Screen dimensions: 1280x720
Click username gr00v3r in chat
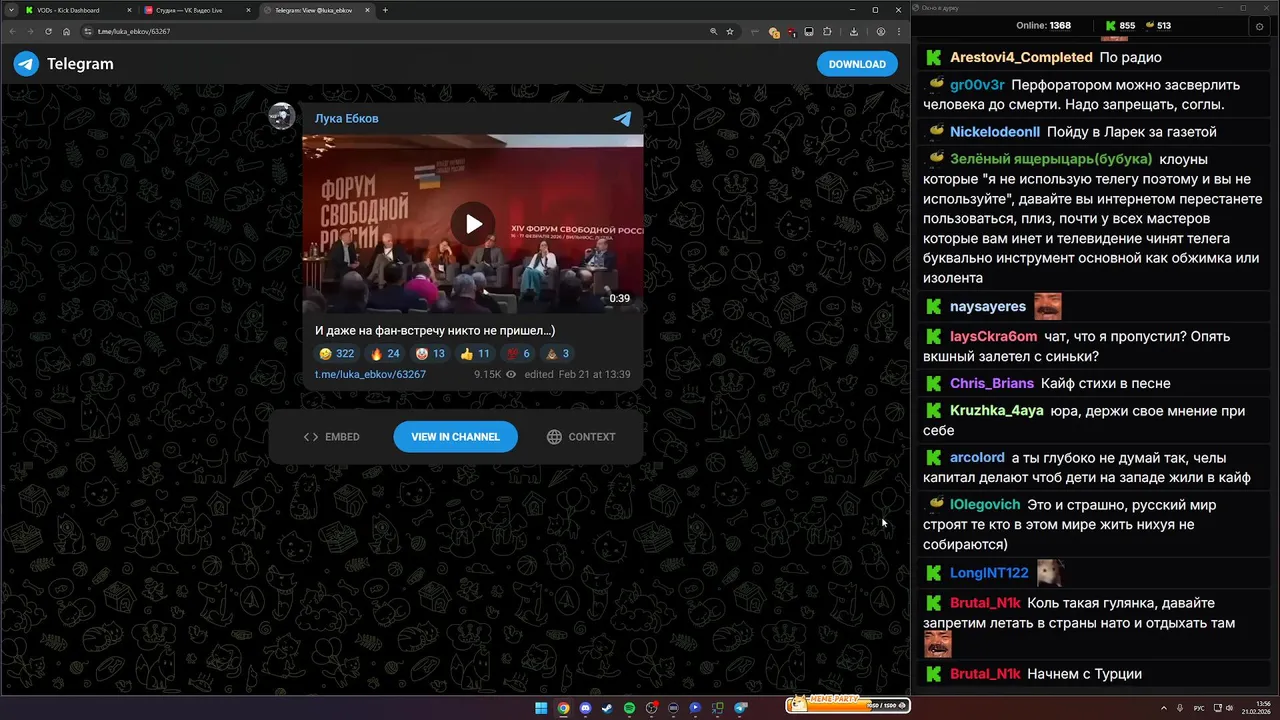pyautogui.click(x=977, y=85)
